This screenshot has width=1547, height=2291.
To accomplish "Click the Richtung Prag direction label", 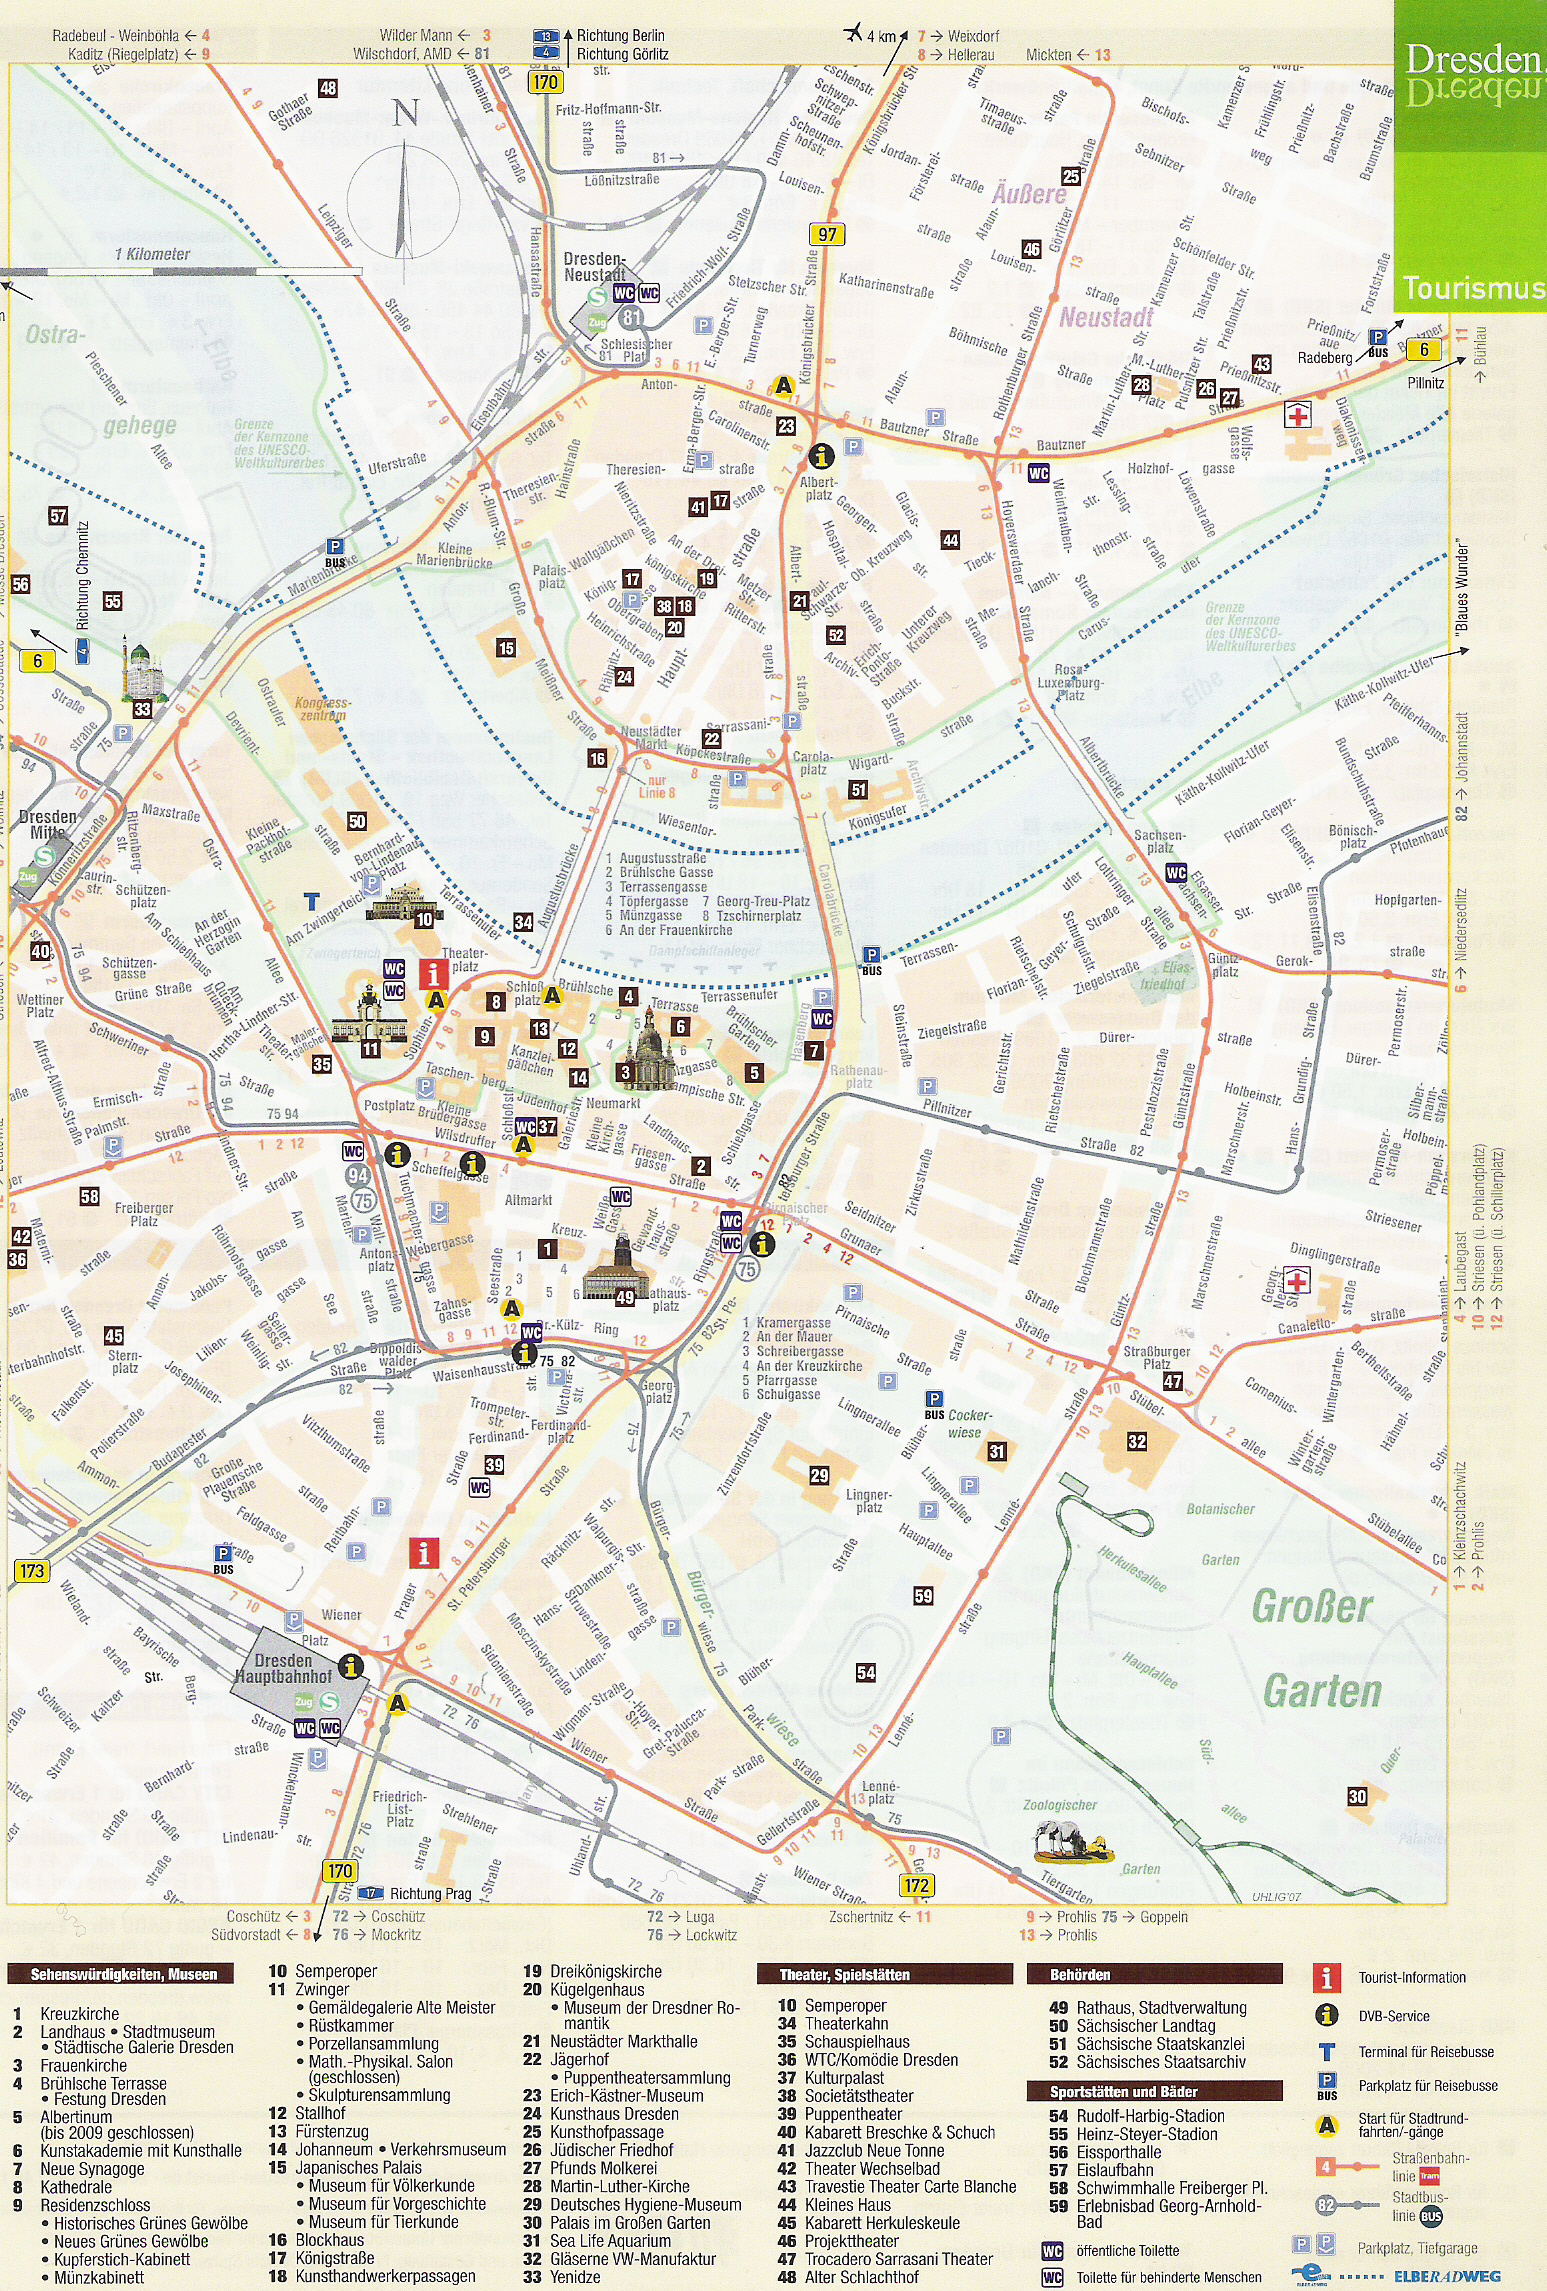I will pyautogui.click(x=431, y=1893).
